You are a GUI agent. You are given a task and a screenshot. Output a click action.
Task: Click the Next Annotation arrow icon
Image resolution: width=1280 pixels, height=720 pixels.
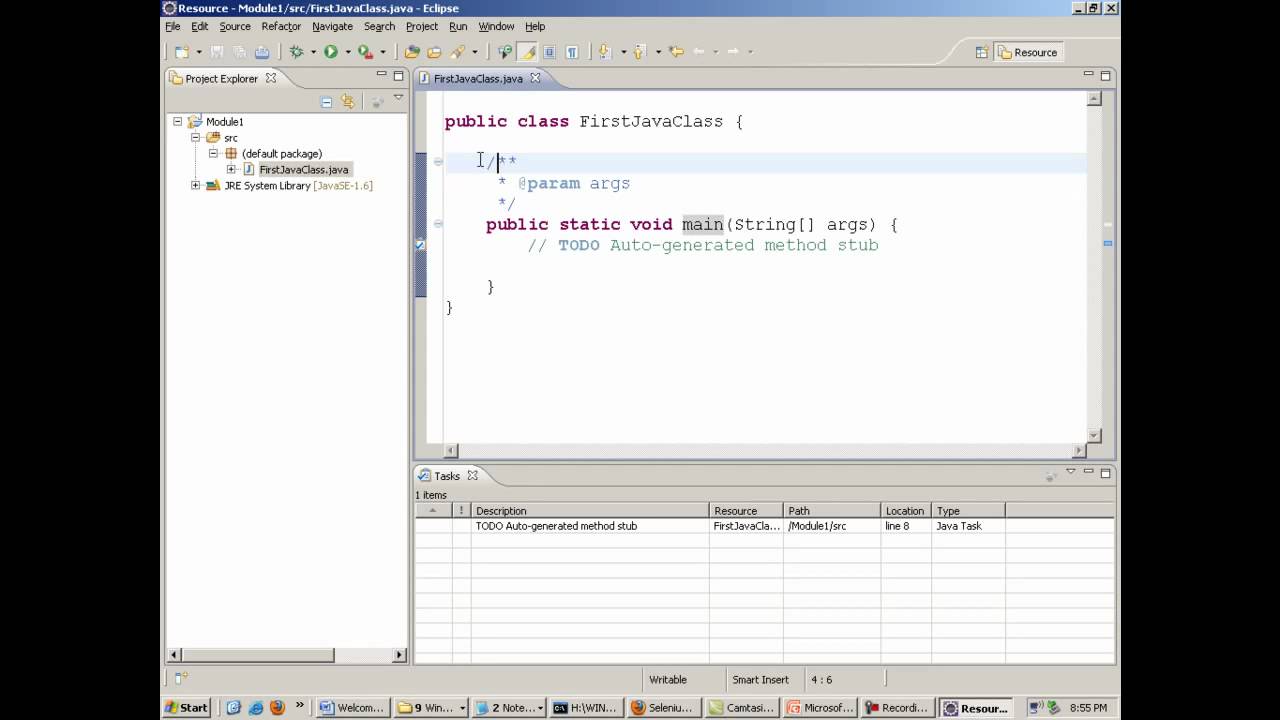(x=604, y=52)
